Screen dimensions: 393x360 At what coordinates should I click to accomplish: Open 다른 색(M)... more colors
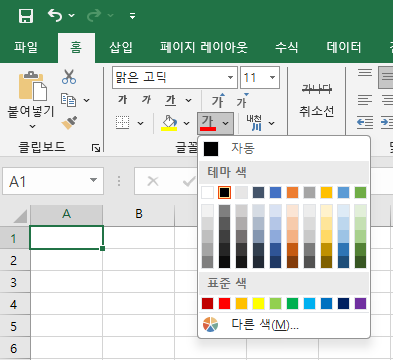coord(284,324)
